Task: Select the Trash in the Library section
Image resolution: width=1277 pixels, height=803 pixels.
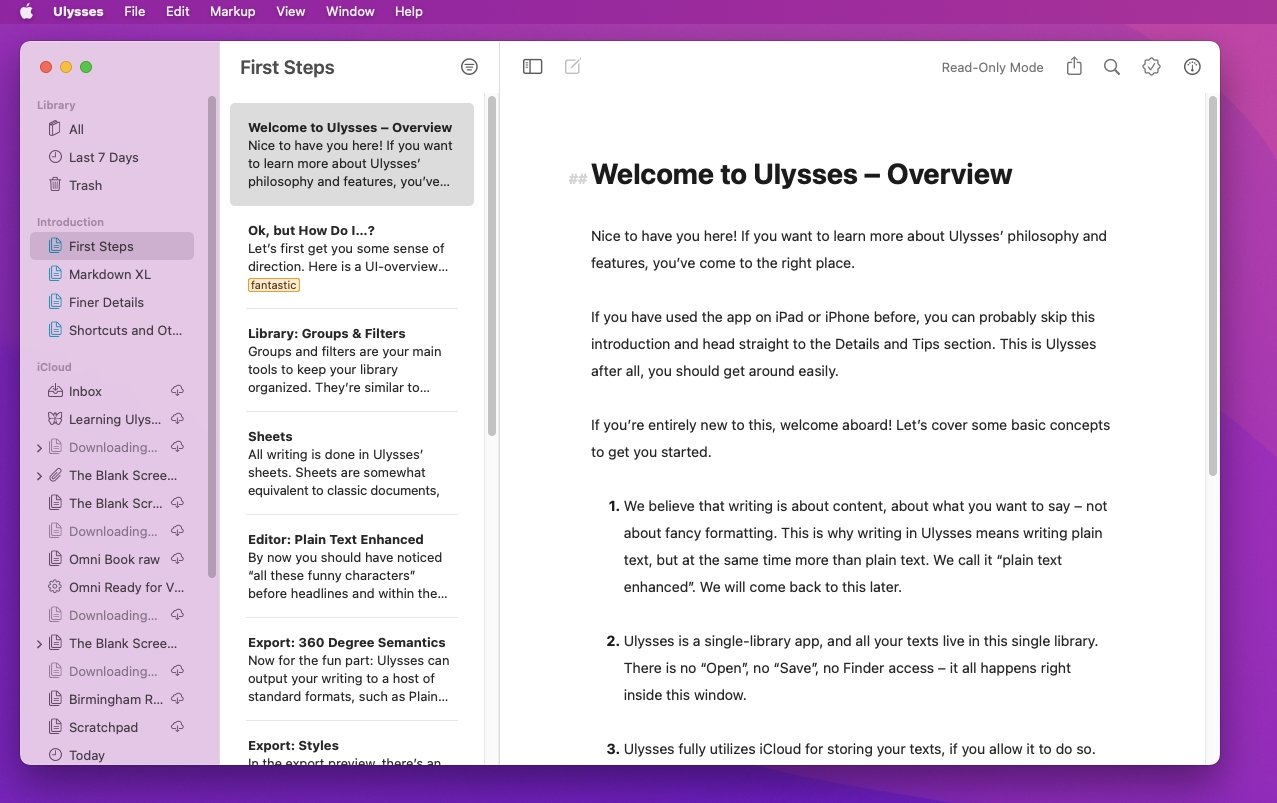Action: click(85, 185)
